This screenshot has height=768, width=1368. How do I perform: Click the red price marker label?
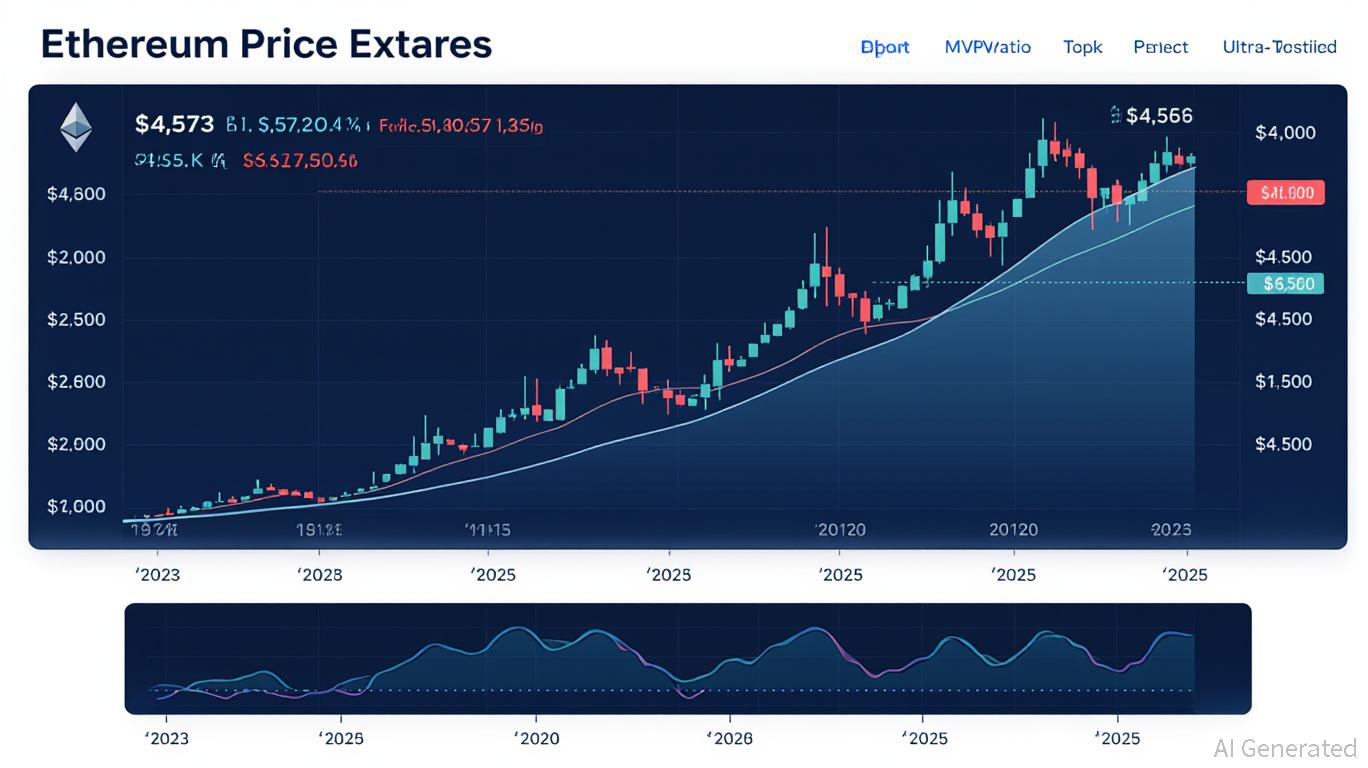(x=1286, y=193)
